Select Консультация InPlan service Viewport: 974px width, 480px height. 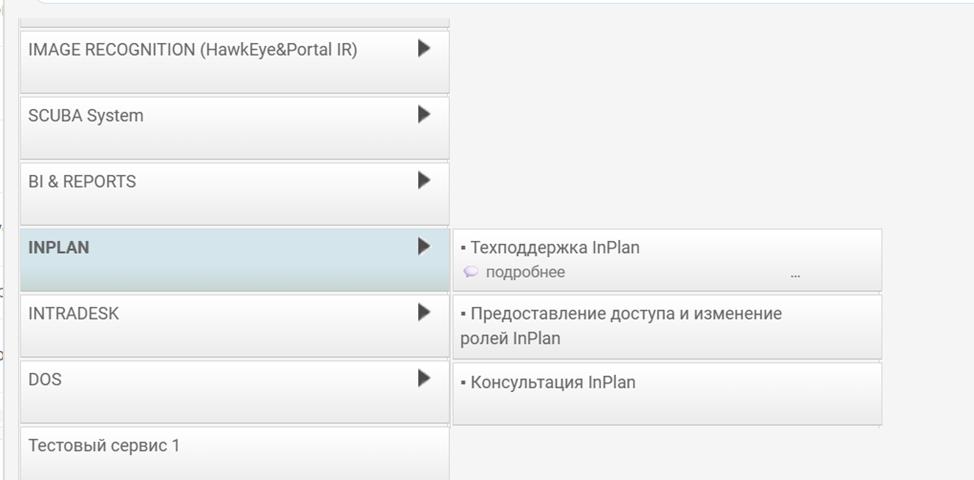tap(553, 383)
